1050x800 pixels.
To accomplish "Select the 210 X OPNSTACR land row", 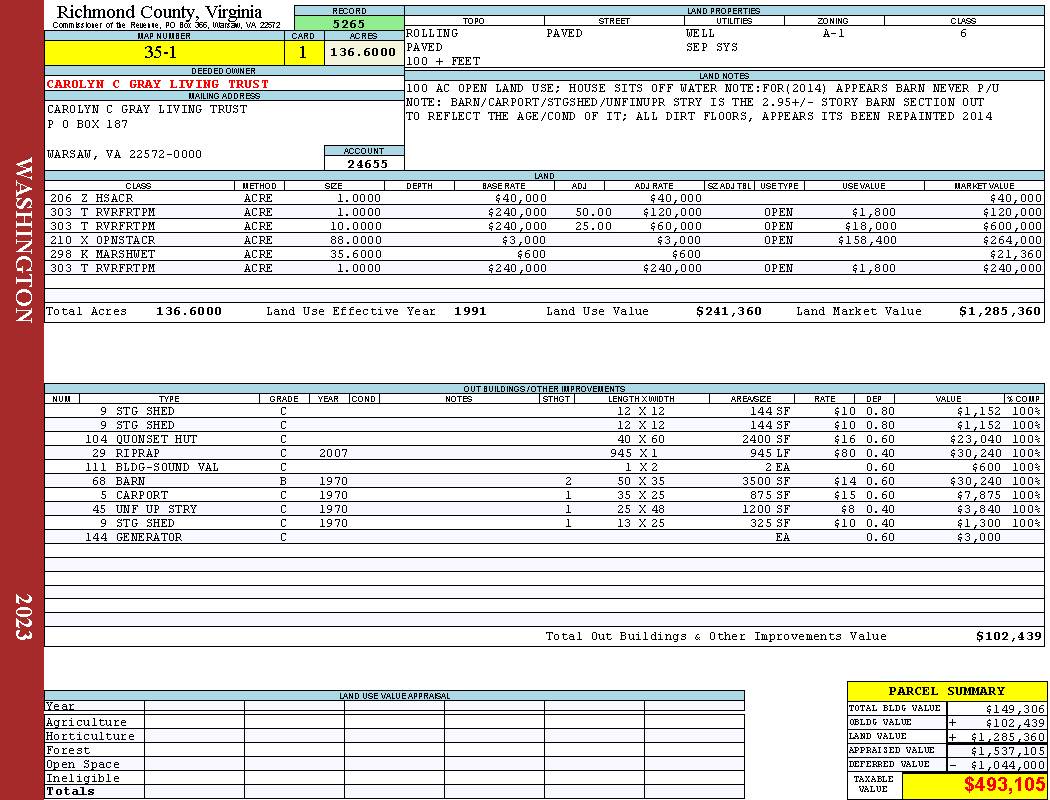I will (x=544, y=240).
